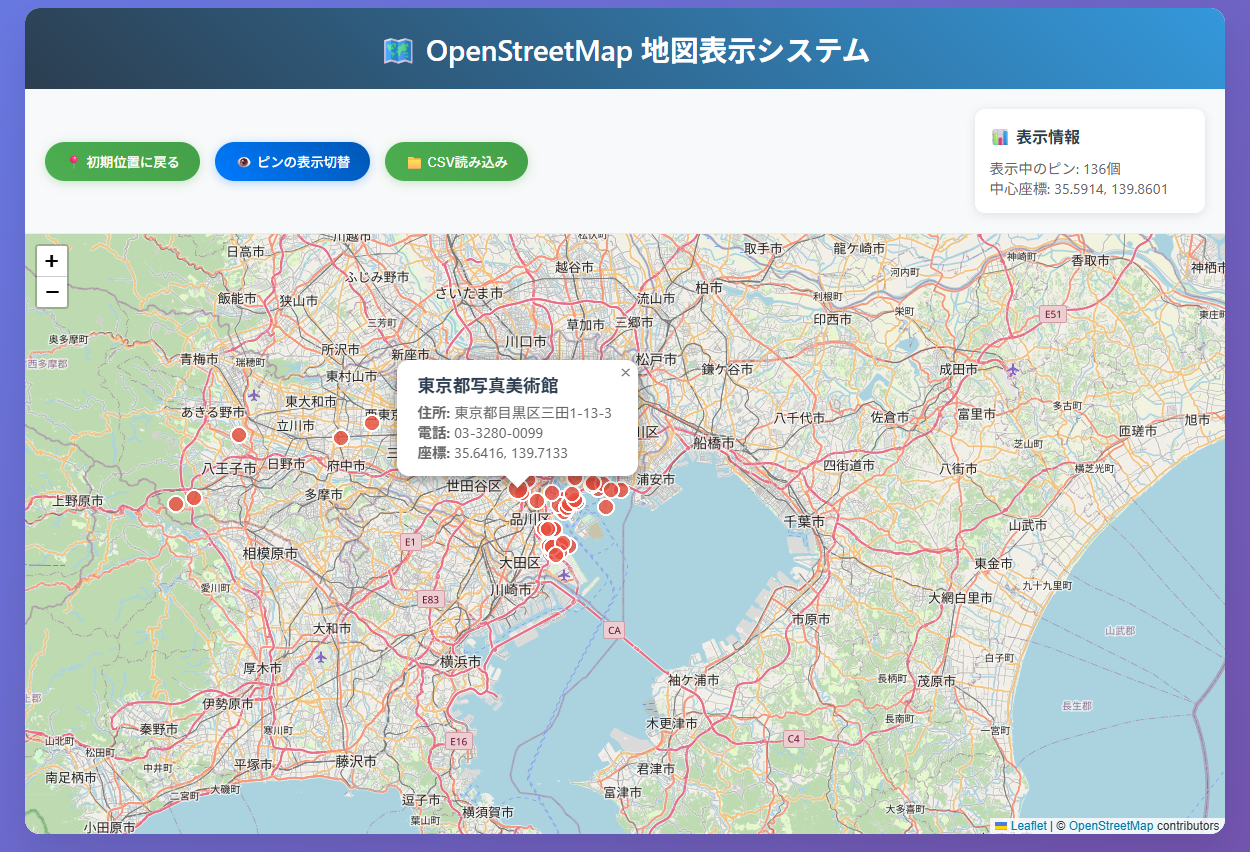Zoom in with the plus button
This screenshot has width=1250, height=852.
[x=52, y=261]
